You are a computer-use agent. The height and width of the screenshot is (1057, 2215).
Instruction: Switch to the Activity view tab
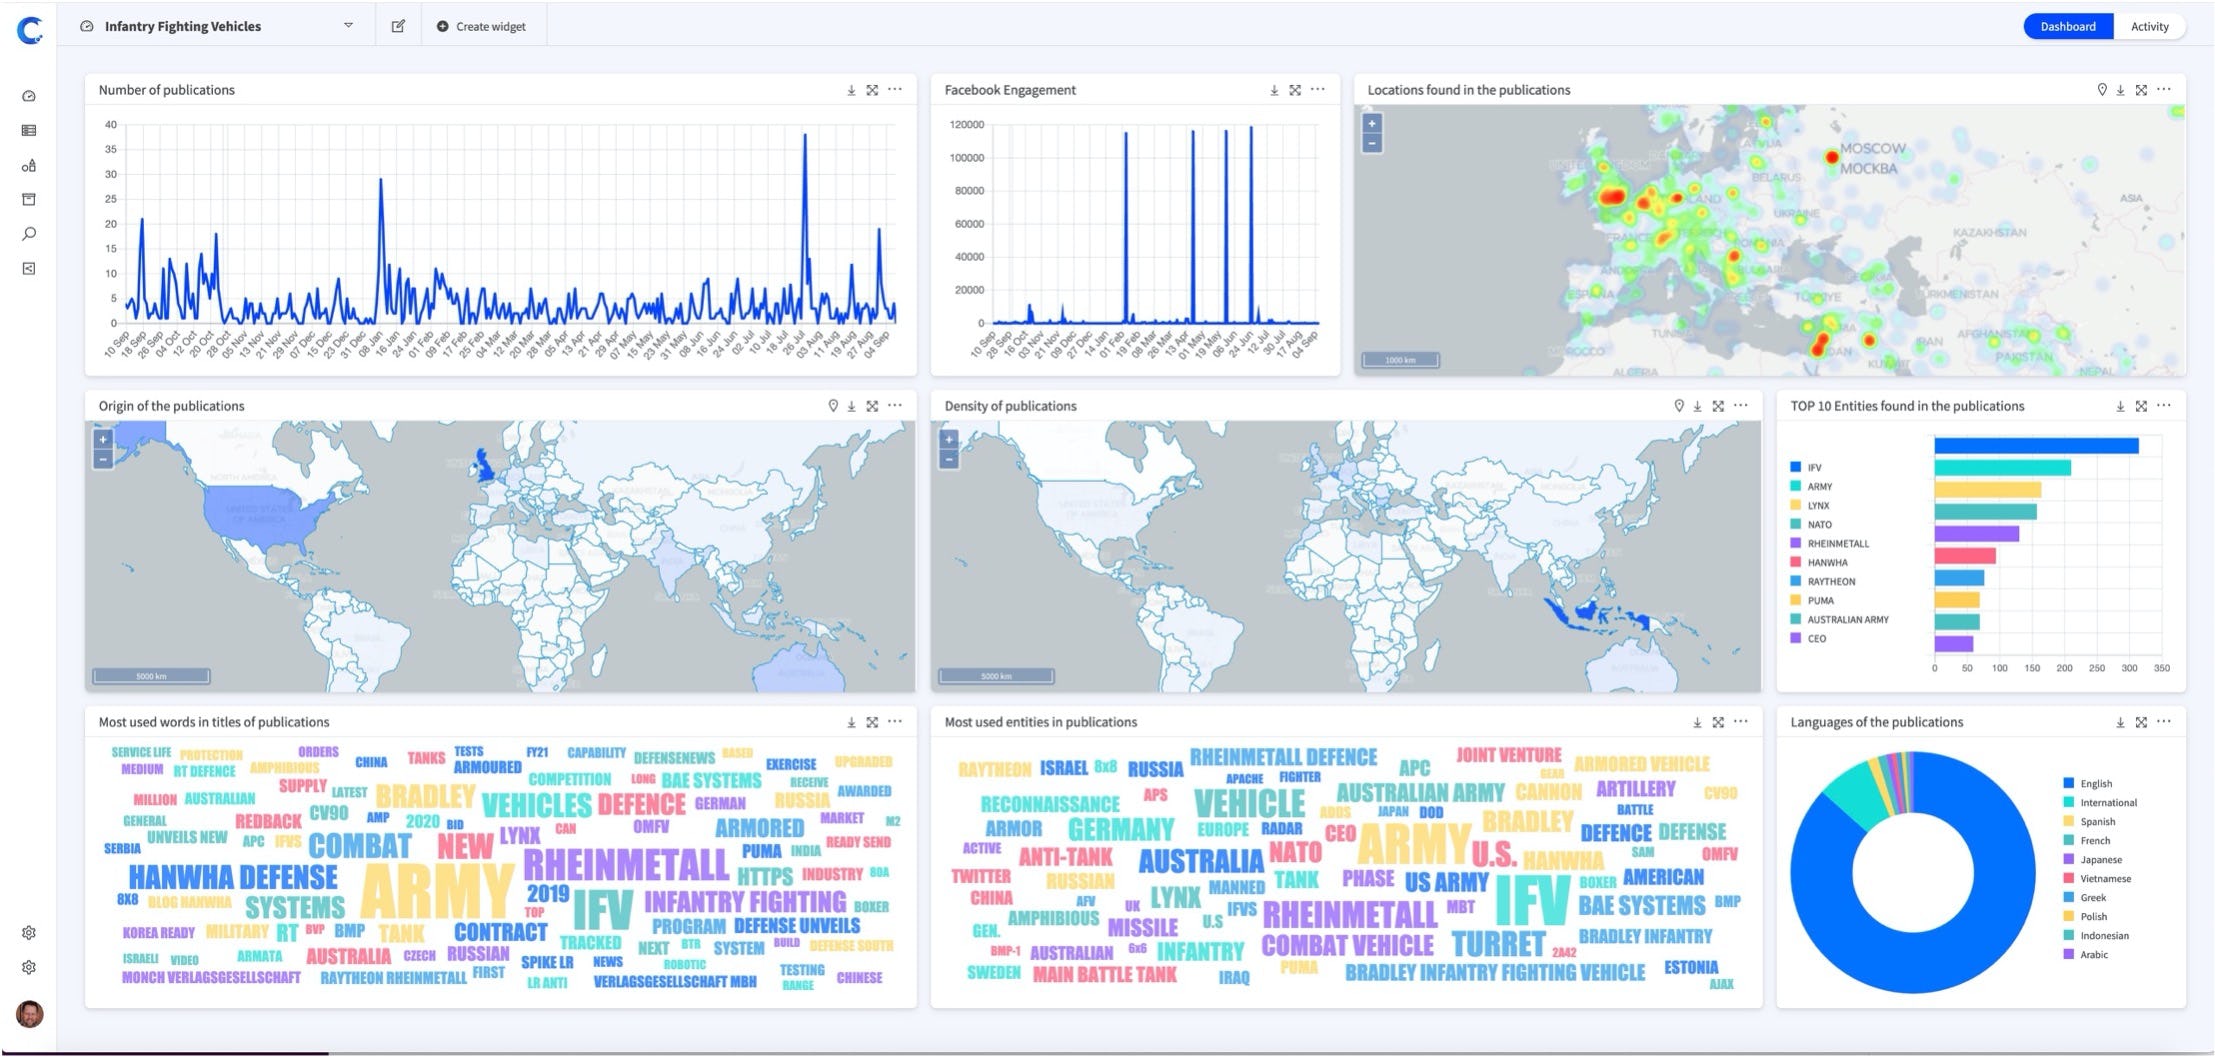2150,27
